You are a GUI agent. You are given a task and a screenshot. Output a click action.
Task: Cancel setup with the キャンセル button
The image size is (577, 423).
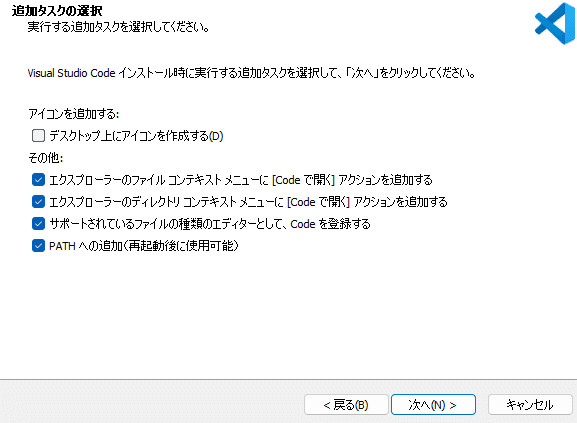[x=530, y=405]
